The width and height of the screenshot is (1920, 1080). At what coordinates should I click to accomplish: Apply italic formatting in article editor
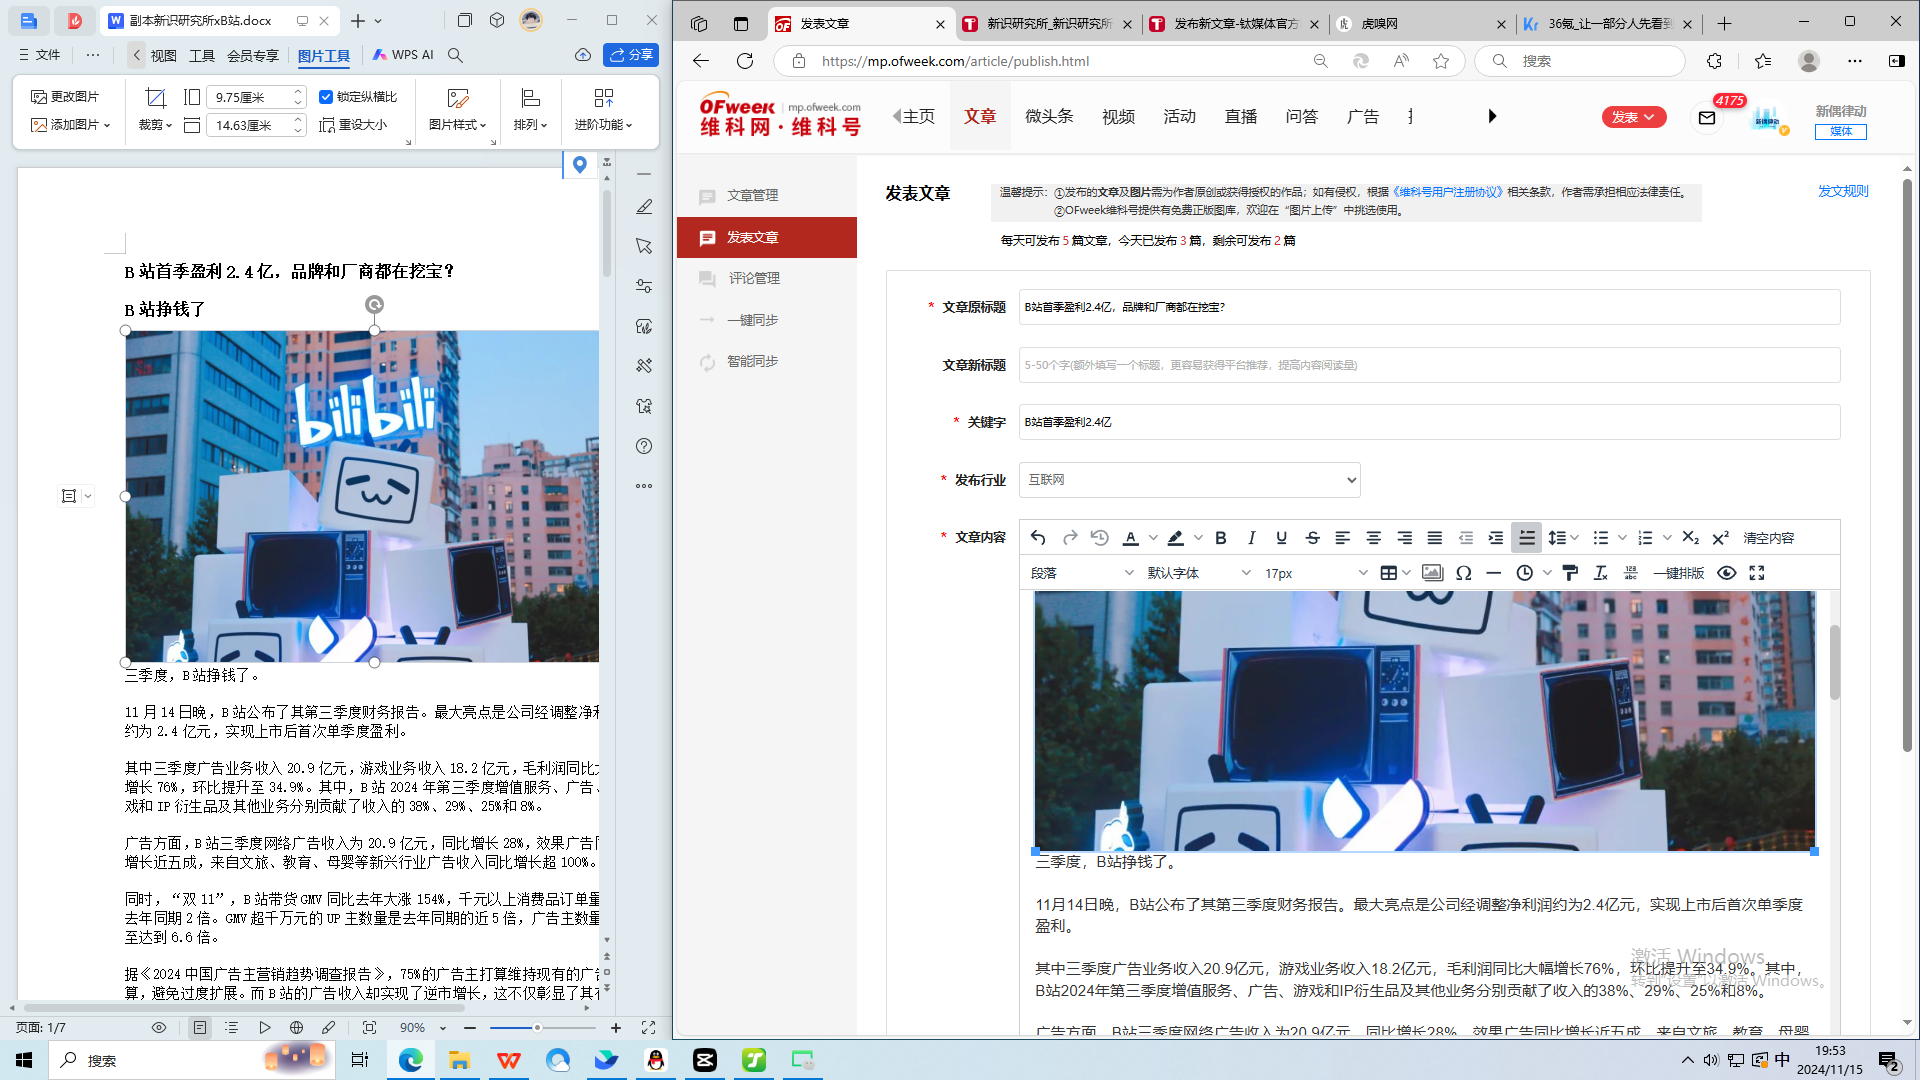1251,538
